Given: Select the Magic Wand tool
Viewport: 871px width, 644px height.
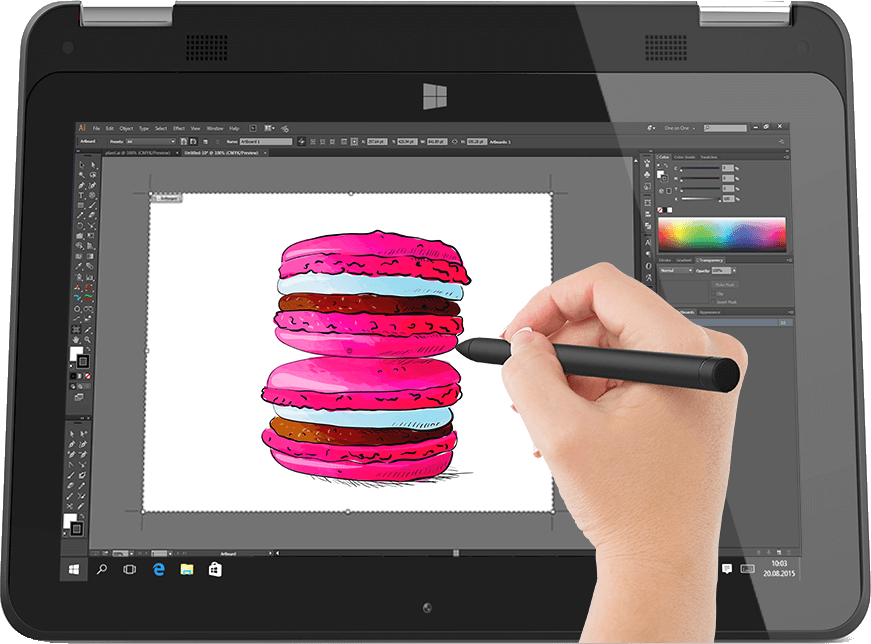Looking at the screenshot, I should point(82,175).
